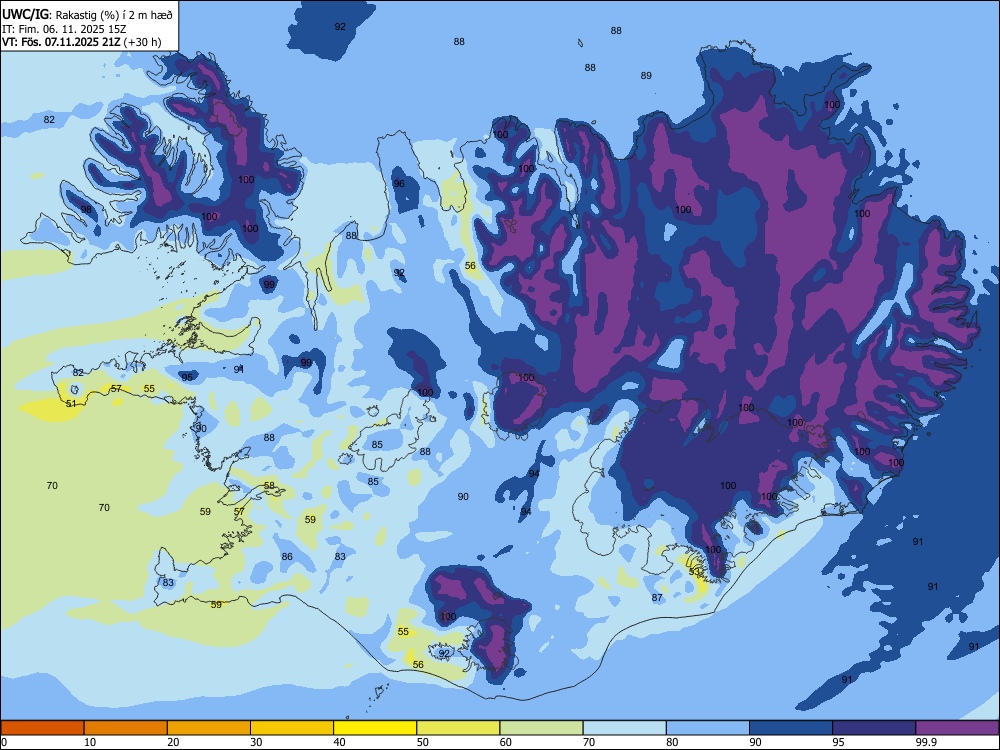Click the '53' humidity value on the map
Viewport: 1000px width, 750px height.
tap(695, 572)
